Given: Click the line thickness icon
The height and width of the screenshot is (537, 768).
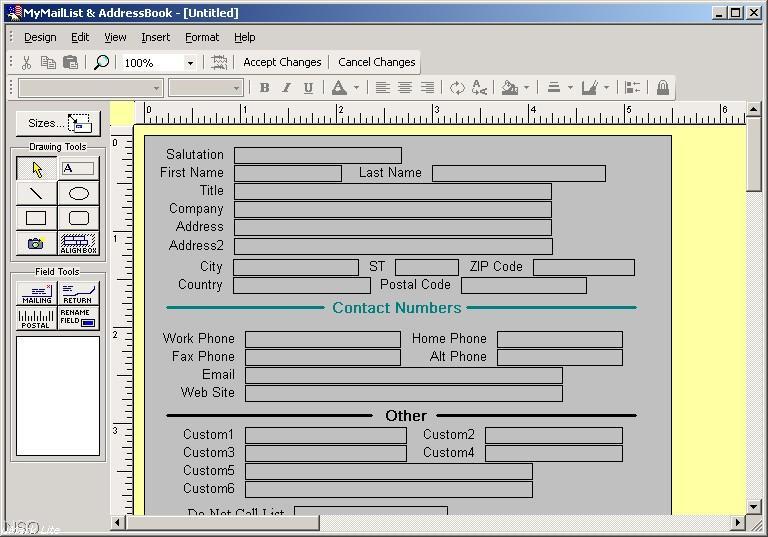Looking at the screenshot, I should tap(554, 88).
